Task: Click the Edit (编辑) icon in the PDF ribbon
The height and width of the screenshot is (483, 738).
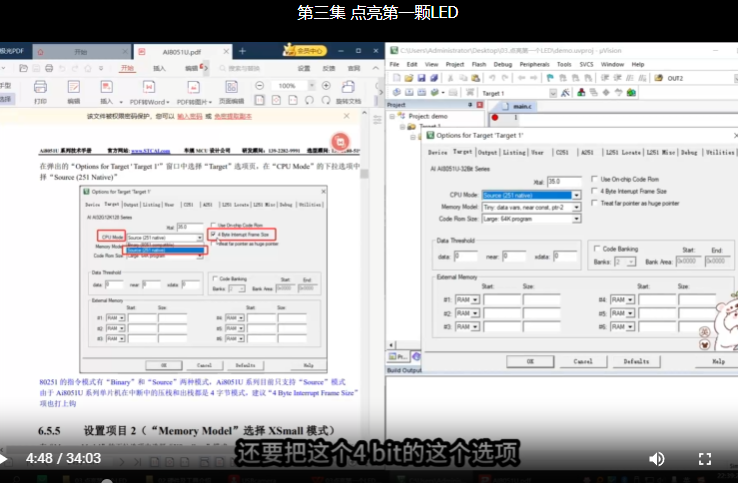Action: 73,88
